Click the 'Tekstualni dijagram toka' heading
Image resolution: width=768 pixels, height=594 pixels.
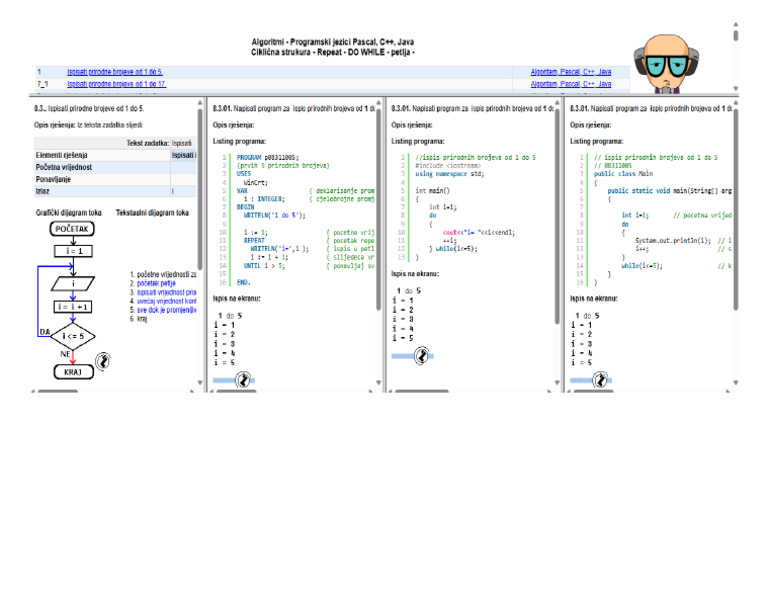(x=152, y=213)
